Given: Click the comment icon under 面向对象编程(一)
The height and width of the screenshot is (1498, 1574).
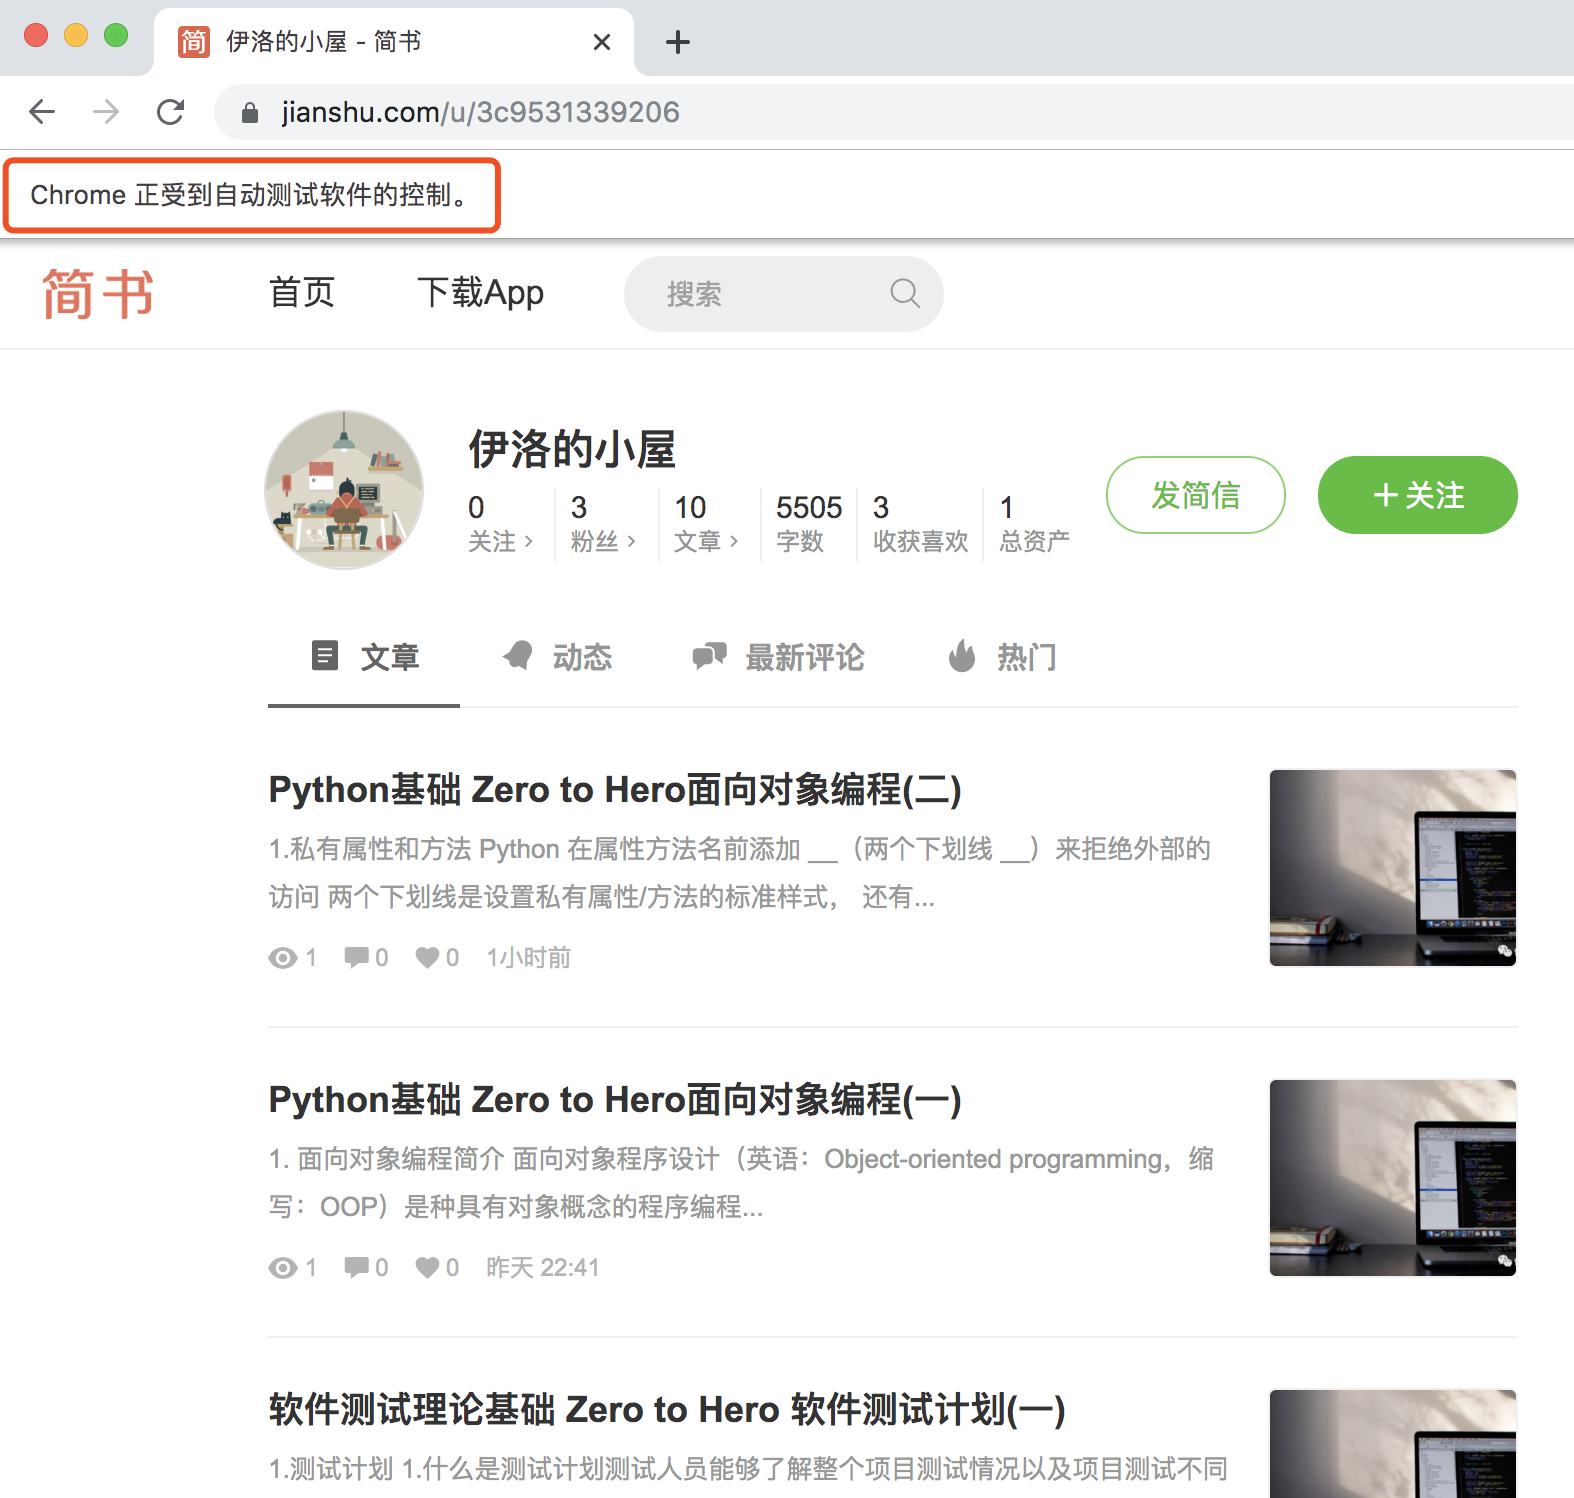Looking at the screenshot, I should (356, 1268).
